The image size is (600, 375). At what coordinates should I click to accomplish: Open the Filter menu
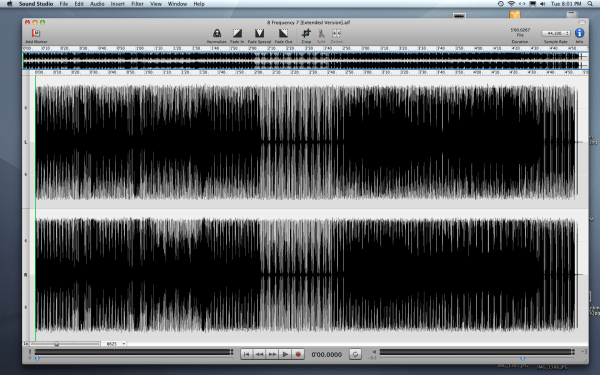coord(137,4)
